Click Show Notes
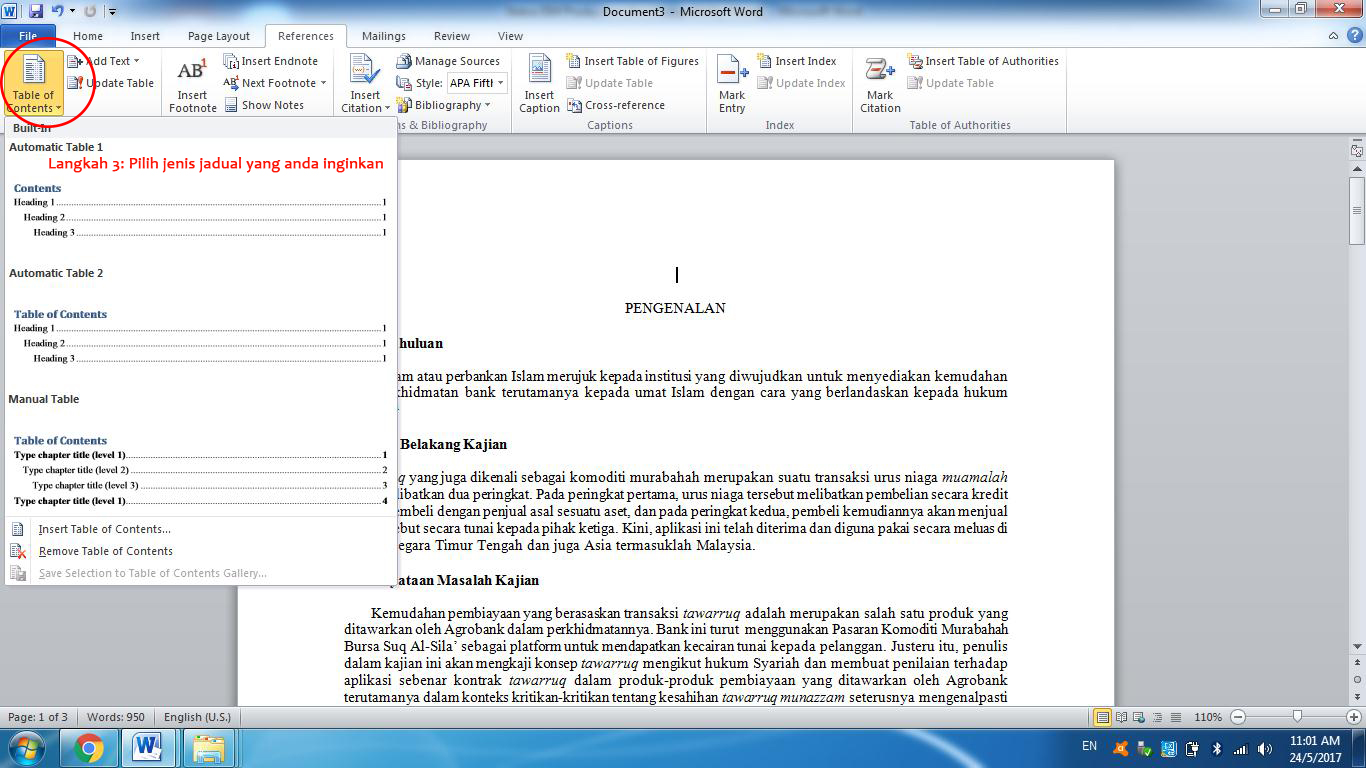The height and width of the screenshot is (768, 1366). point(264,105)
